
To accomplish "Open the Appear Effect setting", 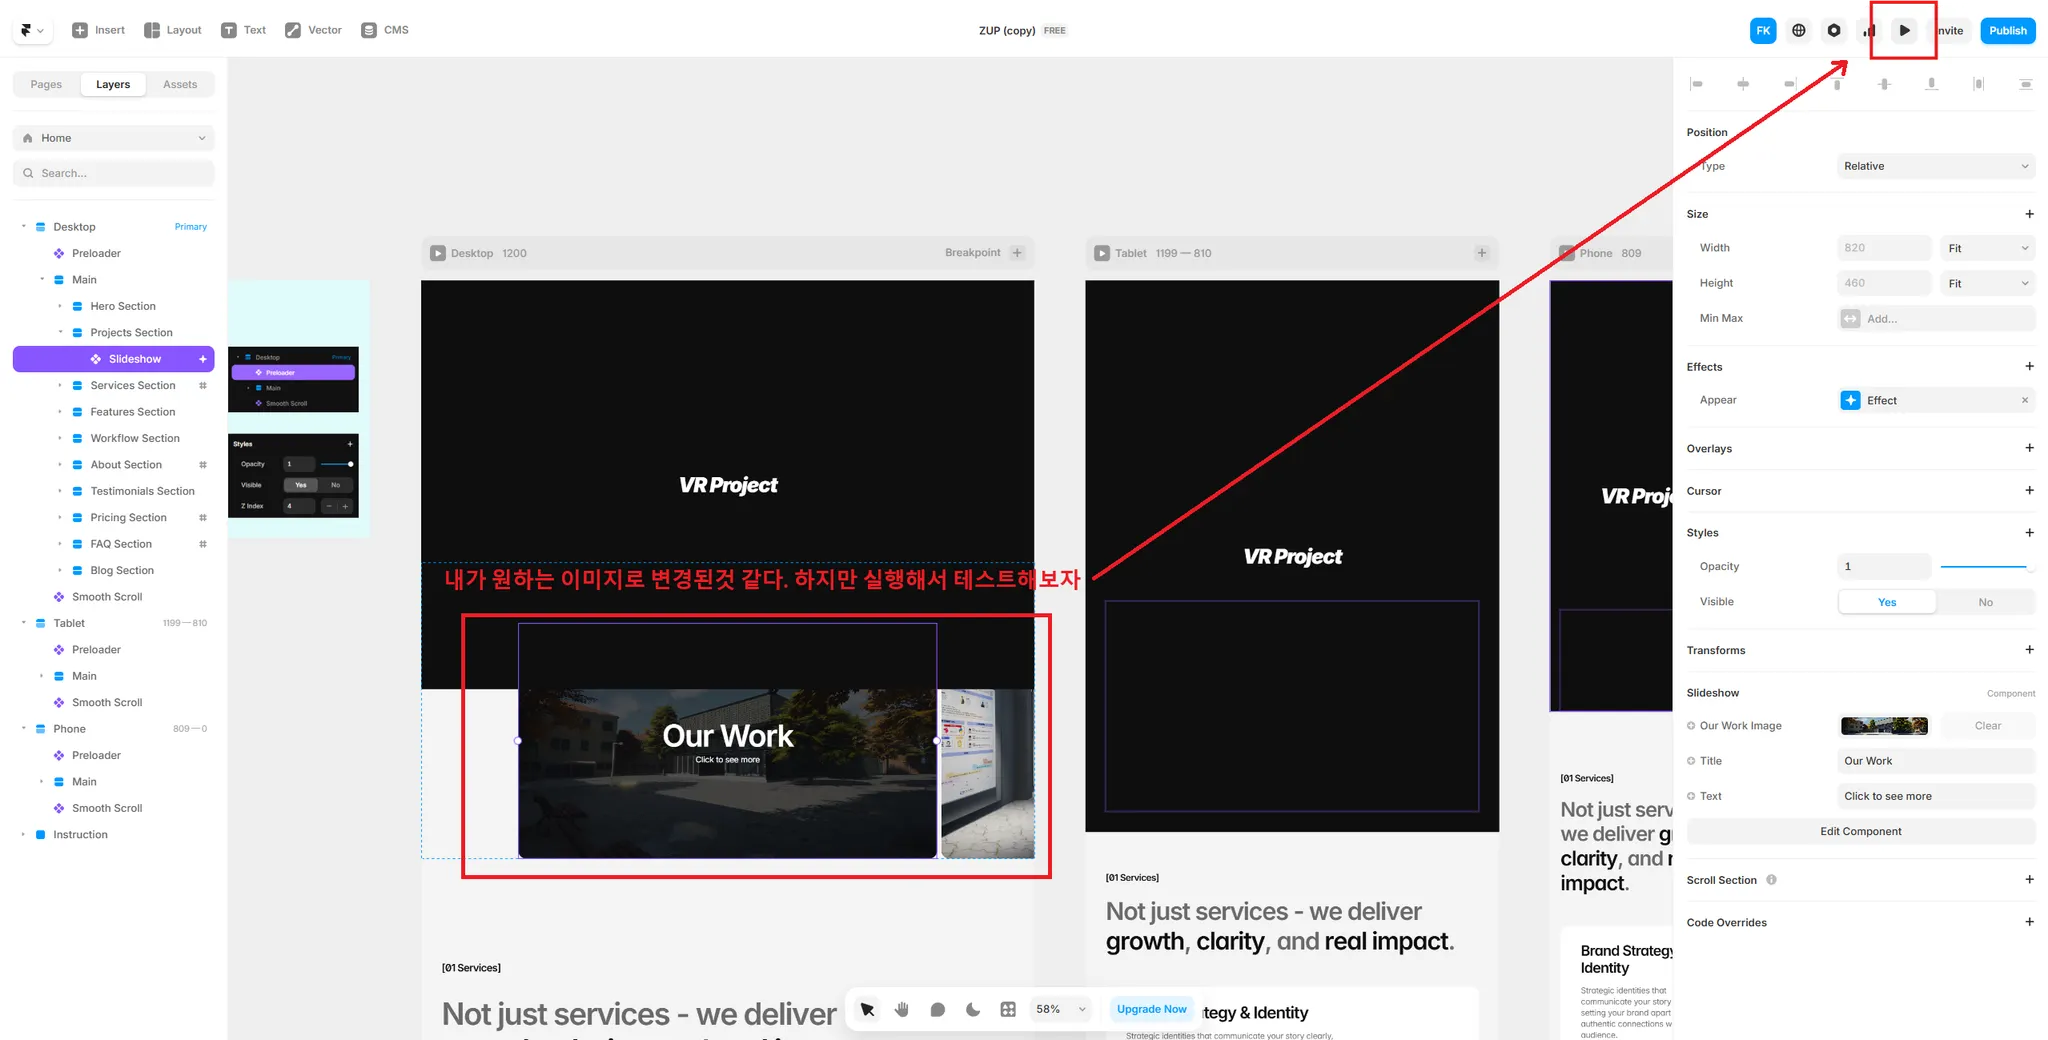I will click(x=1925, y=401).
